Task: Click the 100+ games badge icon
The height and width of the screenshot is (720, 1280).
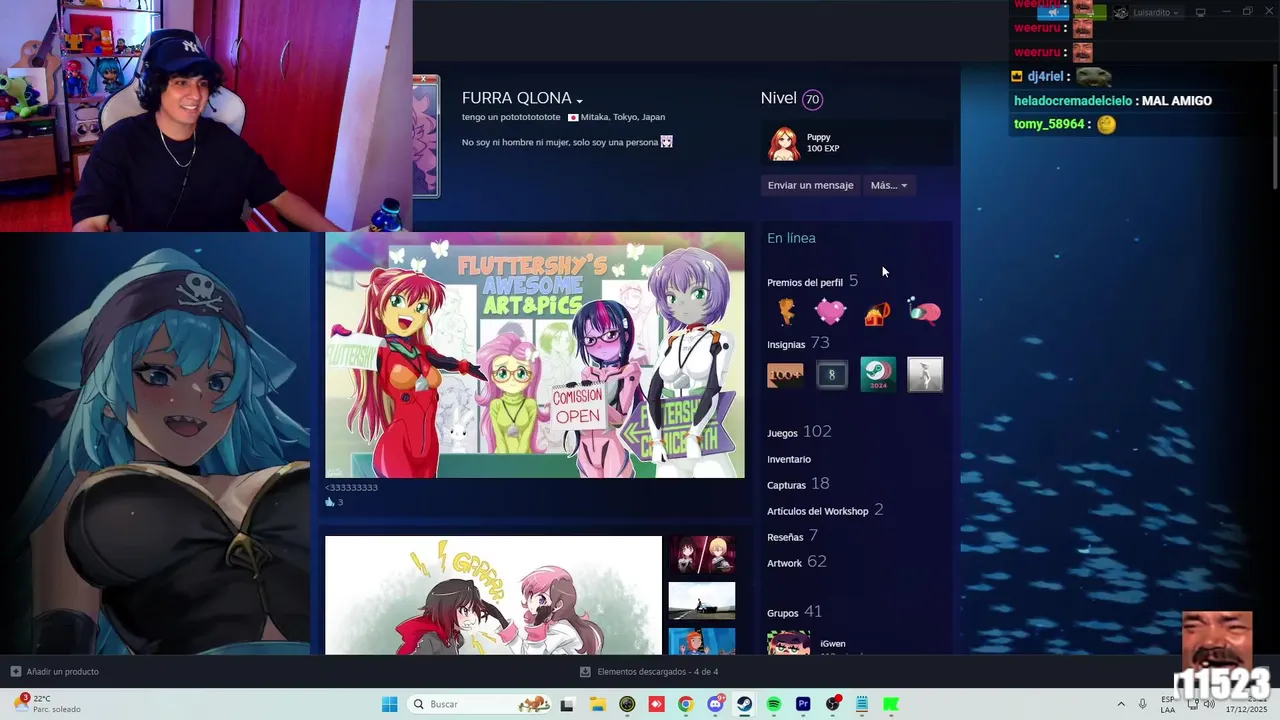Action: [785, 375]
